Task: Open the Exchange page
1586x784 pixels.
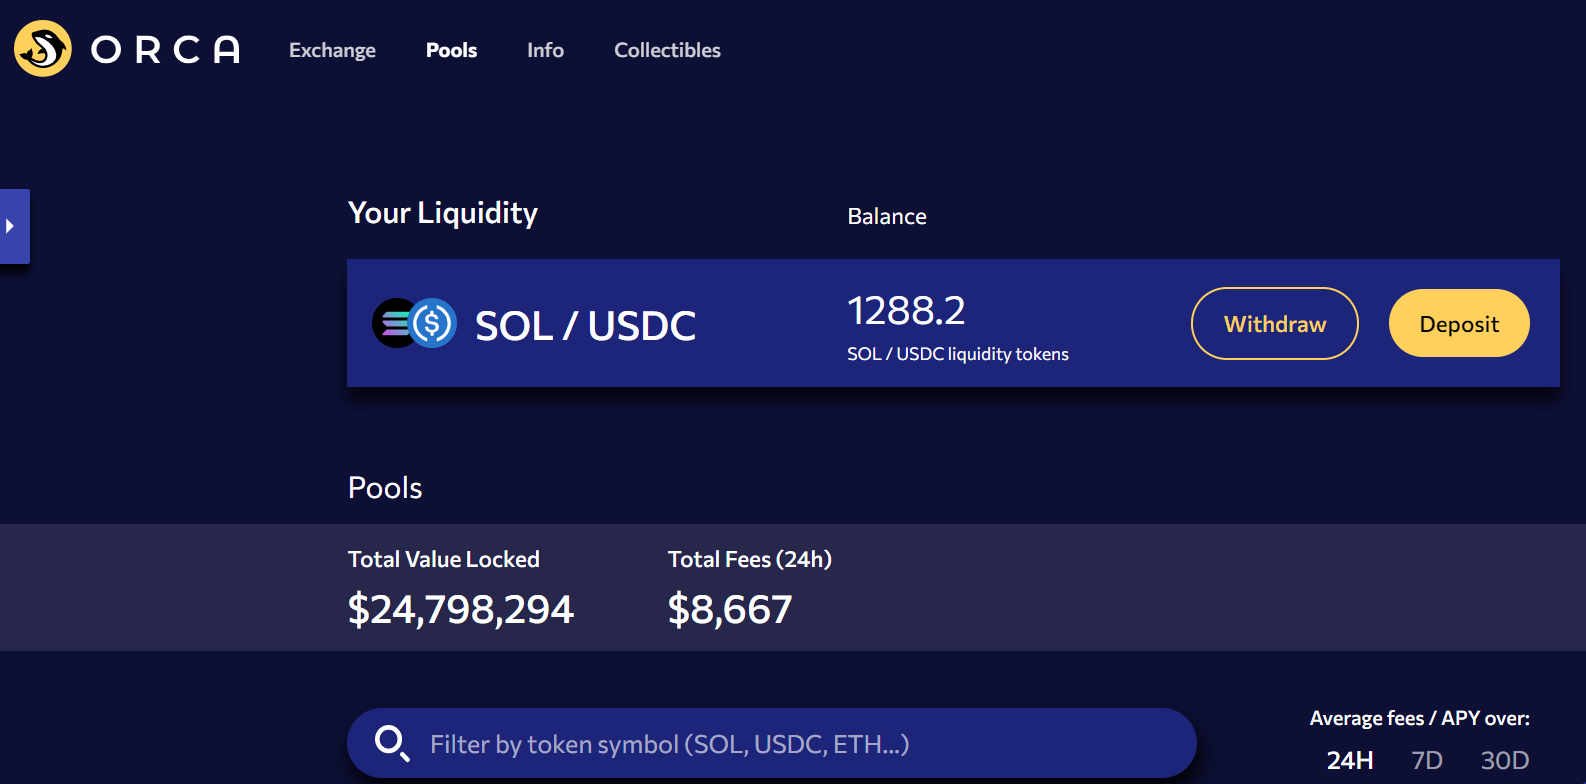Action: pyautogui.click(x=332, y=50)
